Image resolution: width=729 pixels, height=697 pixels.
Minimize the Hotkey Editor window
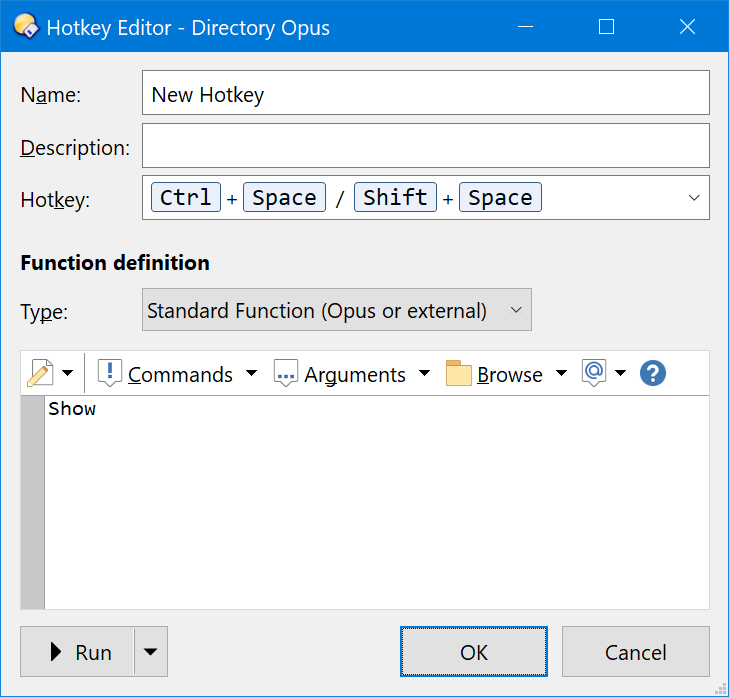coord(525,27)
